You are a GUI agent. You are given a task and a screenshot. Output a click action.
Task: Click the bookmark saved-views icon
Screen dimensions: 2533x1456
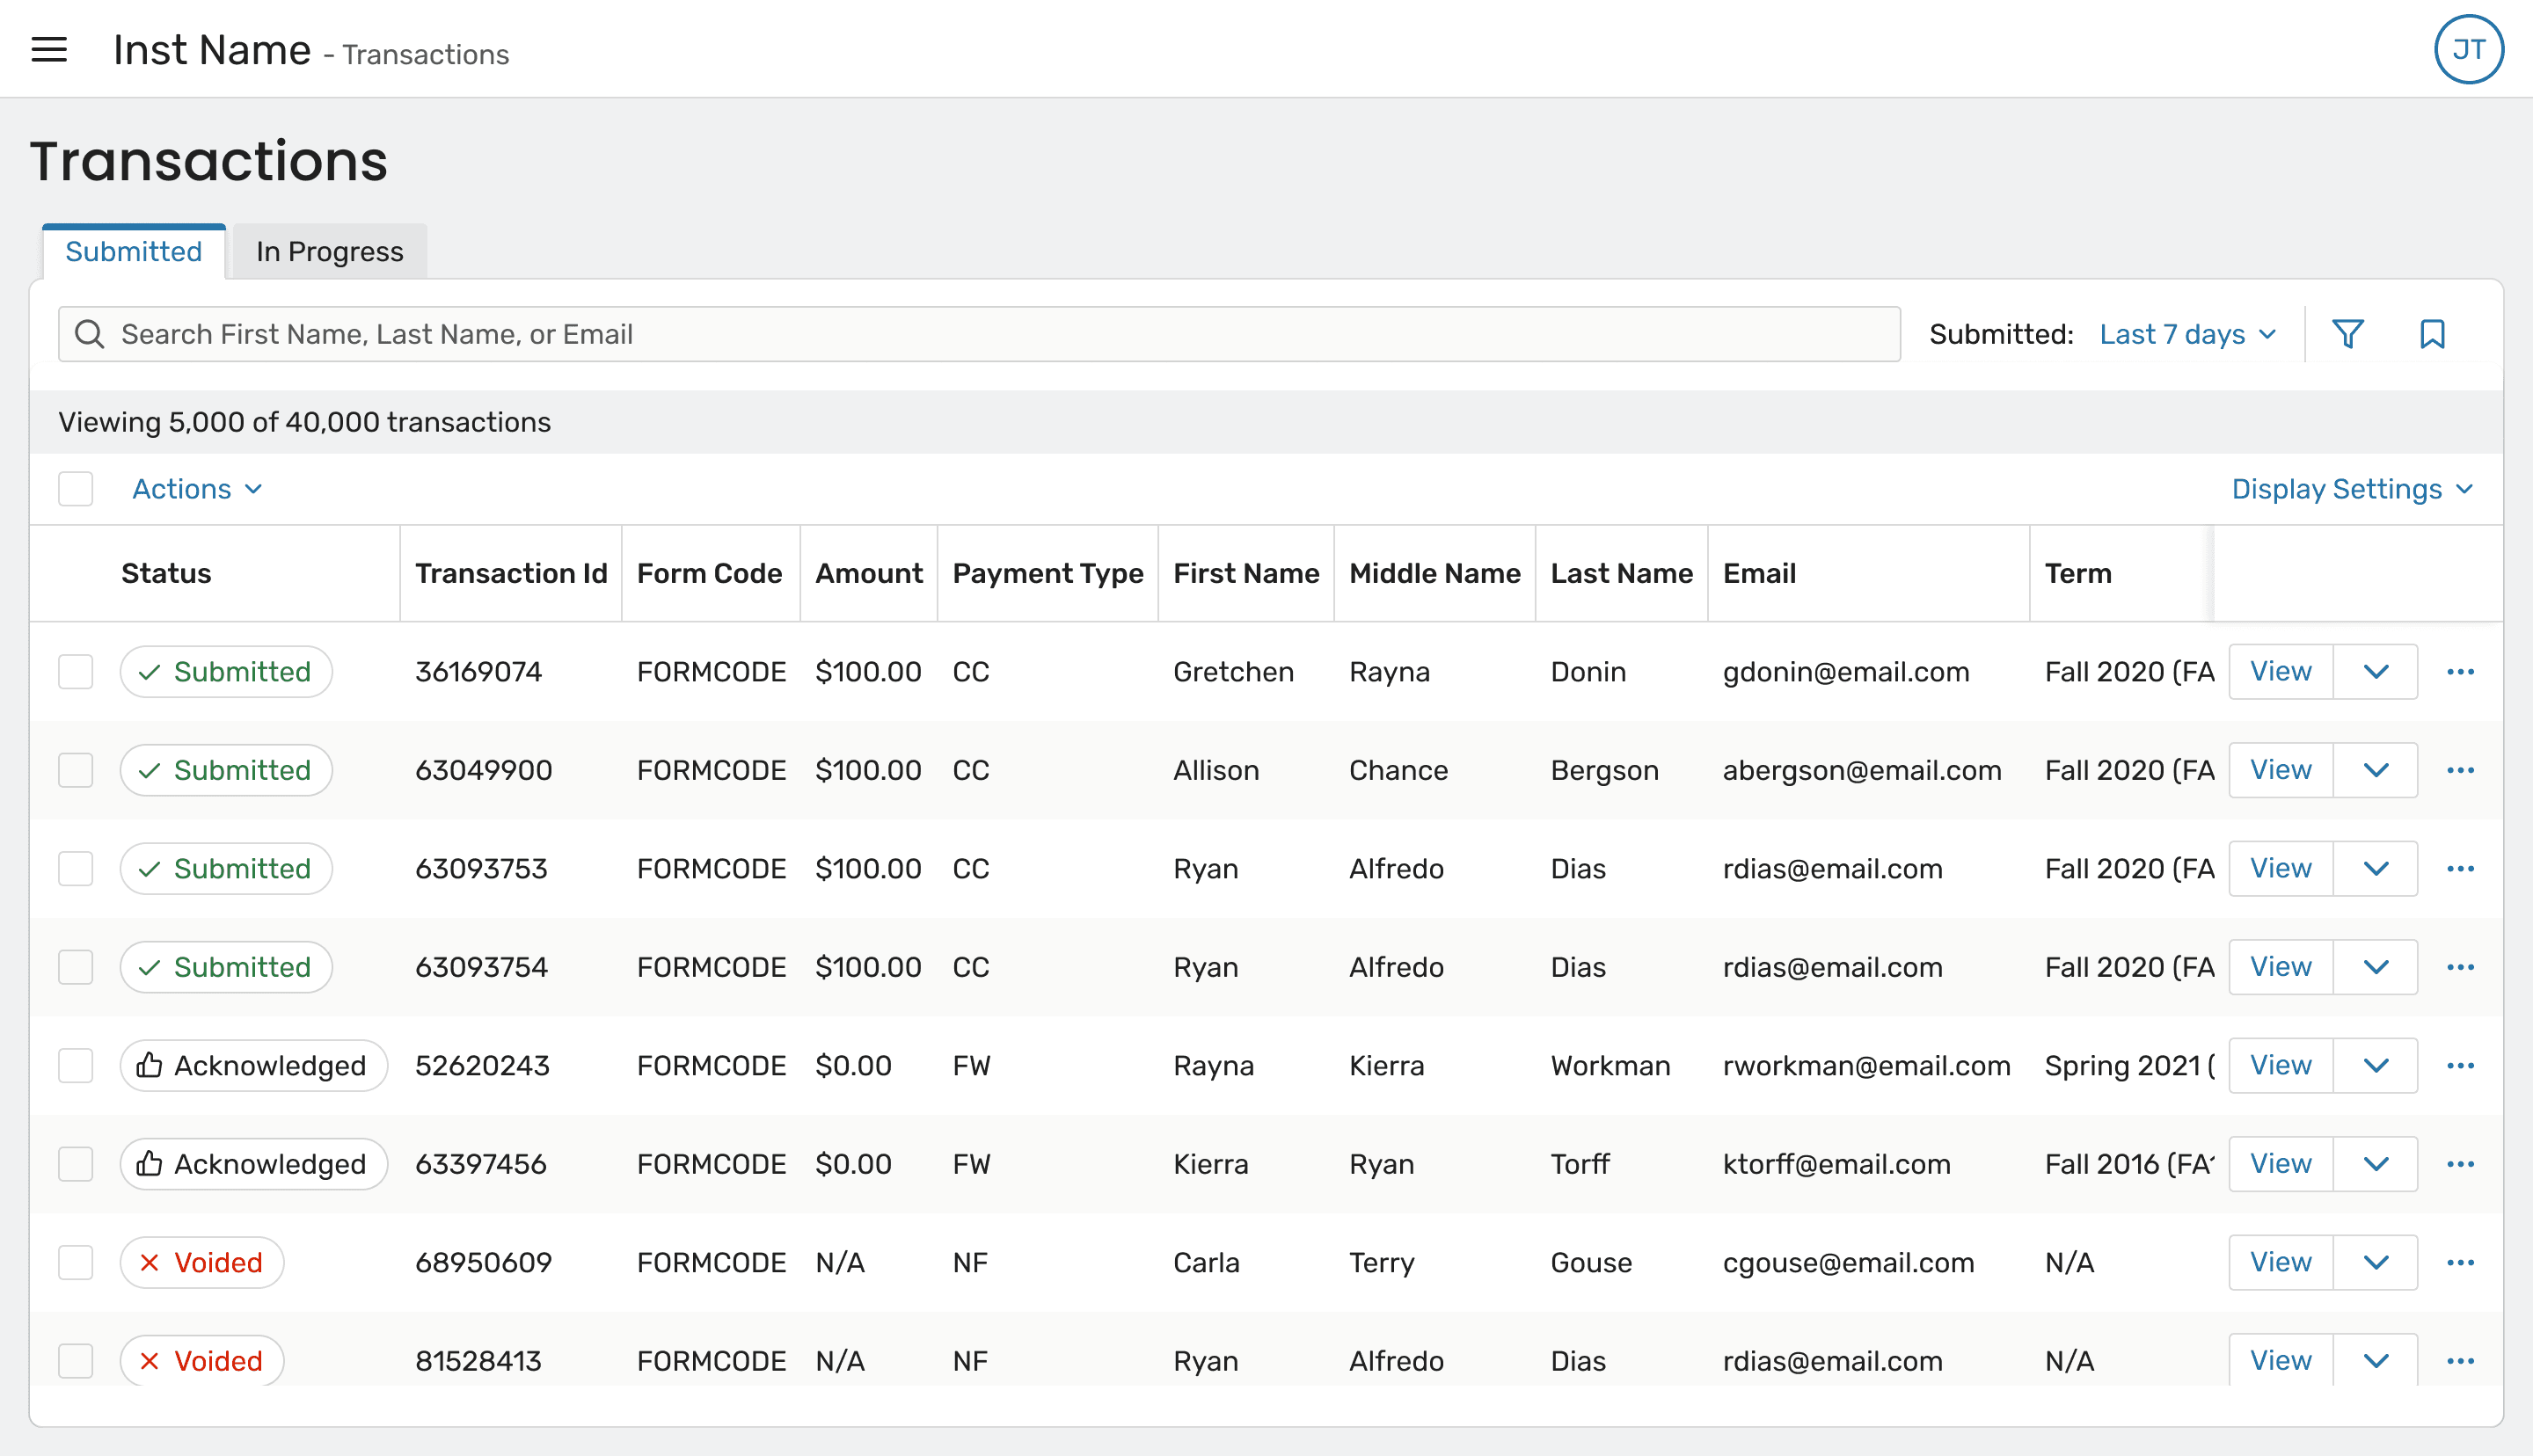click(x=2431, y=334)
